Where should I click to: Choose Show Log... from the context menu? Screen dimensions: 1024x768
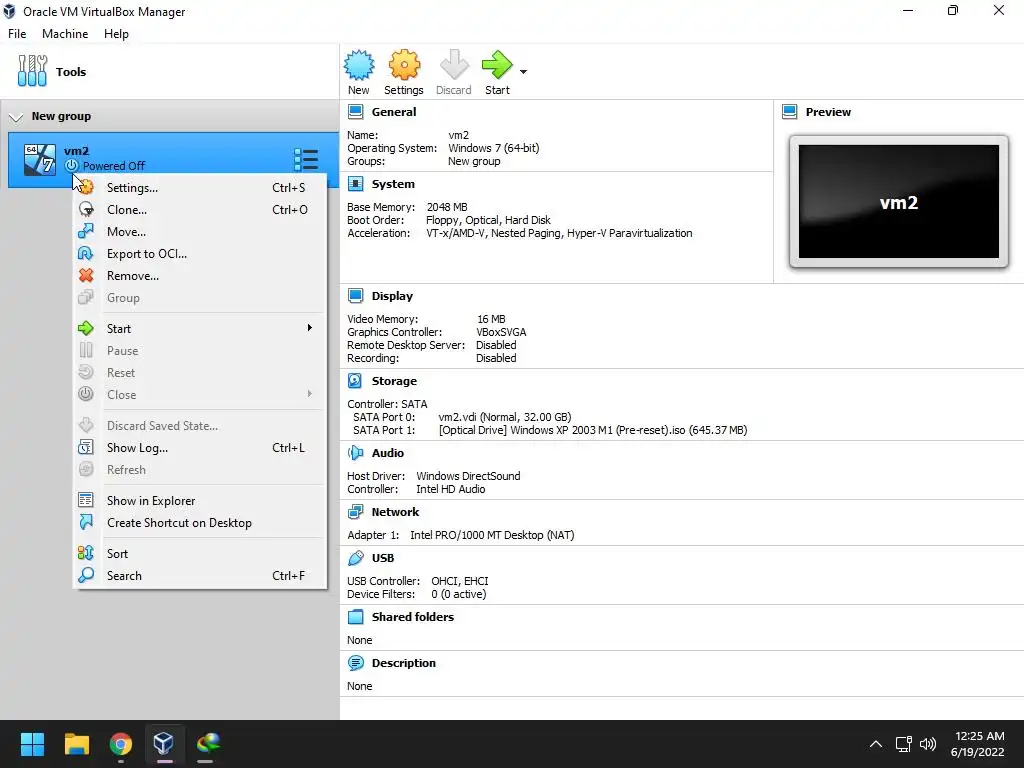click(x=200, y=448)
